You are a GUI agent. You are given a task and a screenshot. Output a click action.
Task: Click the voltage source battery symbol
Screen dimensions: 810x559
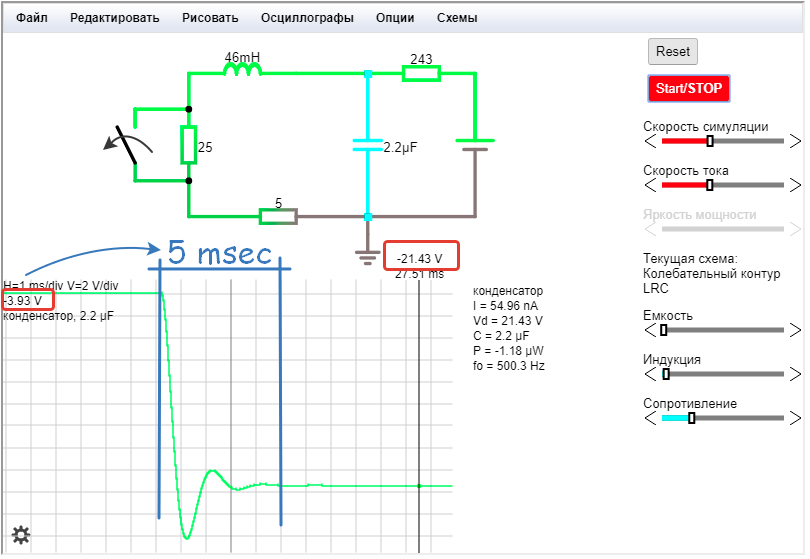[x=475, y=145]
